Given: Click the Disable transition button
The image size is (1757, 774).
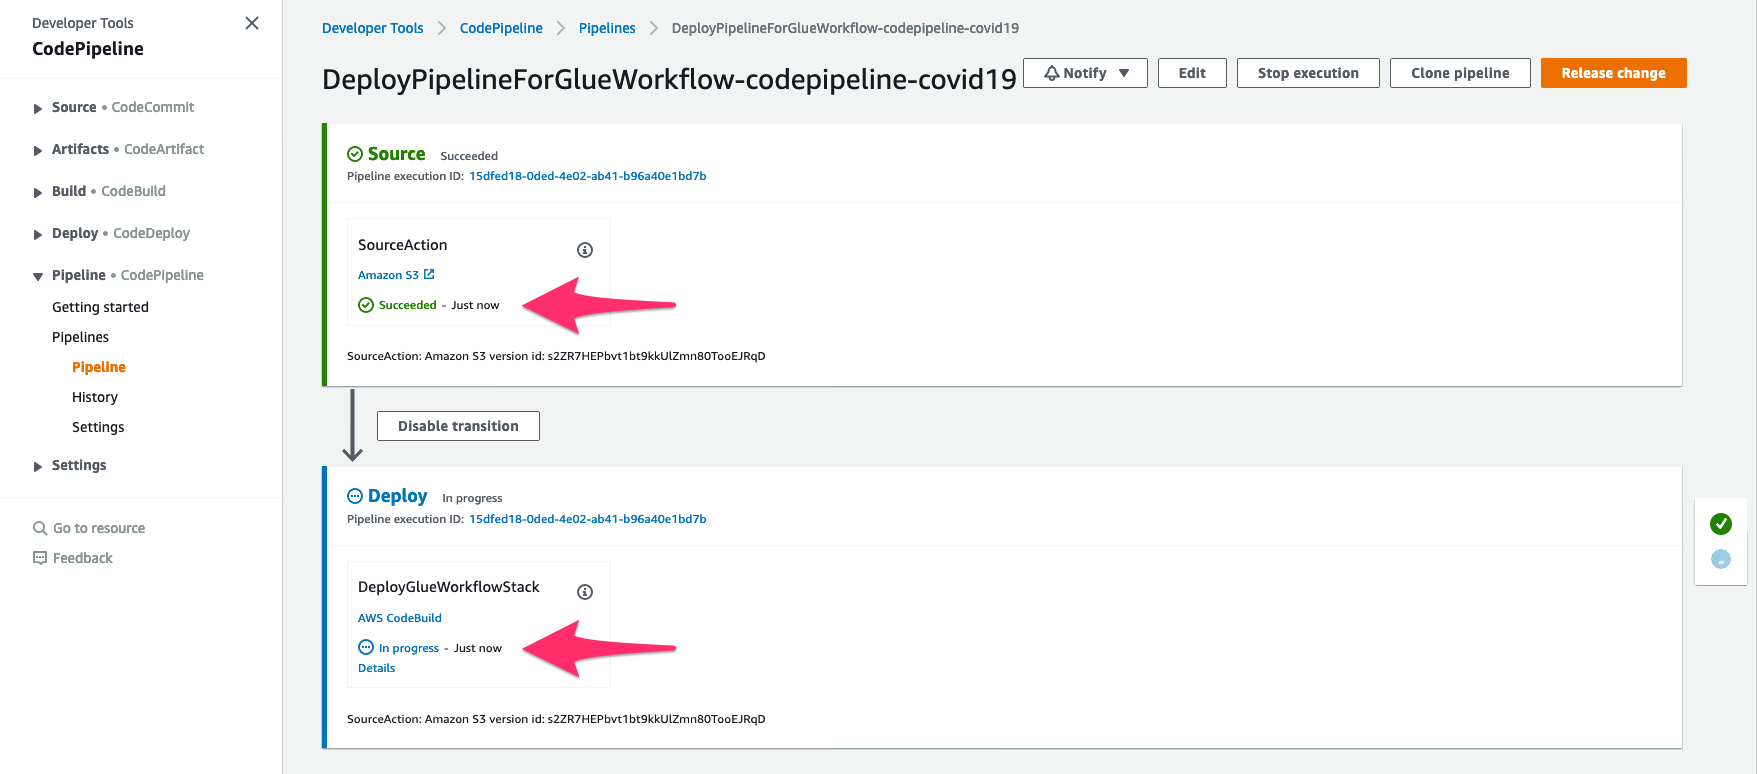Looking at the screenshot, I should 458,426.
